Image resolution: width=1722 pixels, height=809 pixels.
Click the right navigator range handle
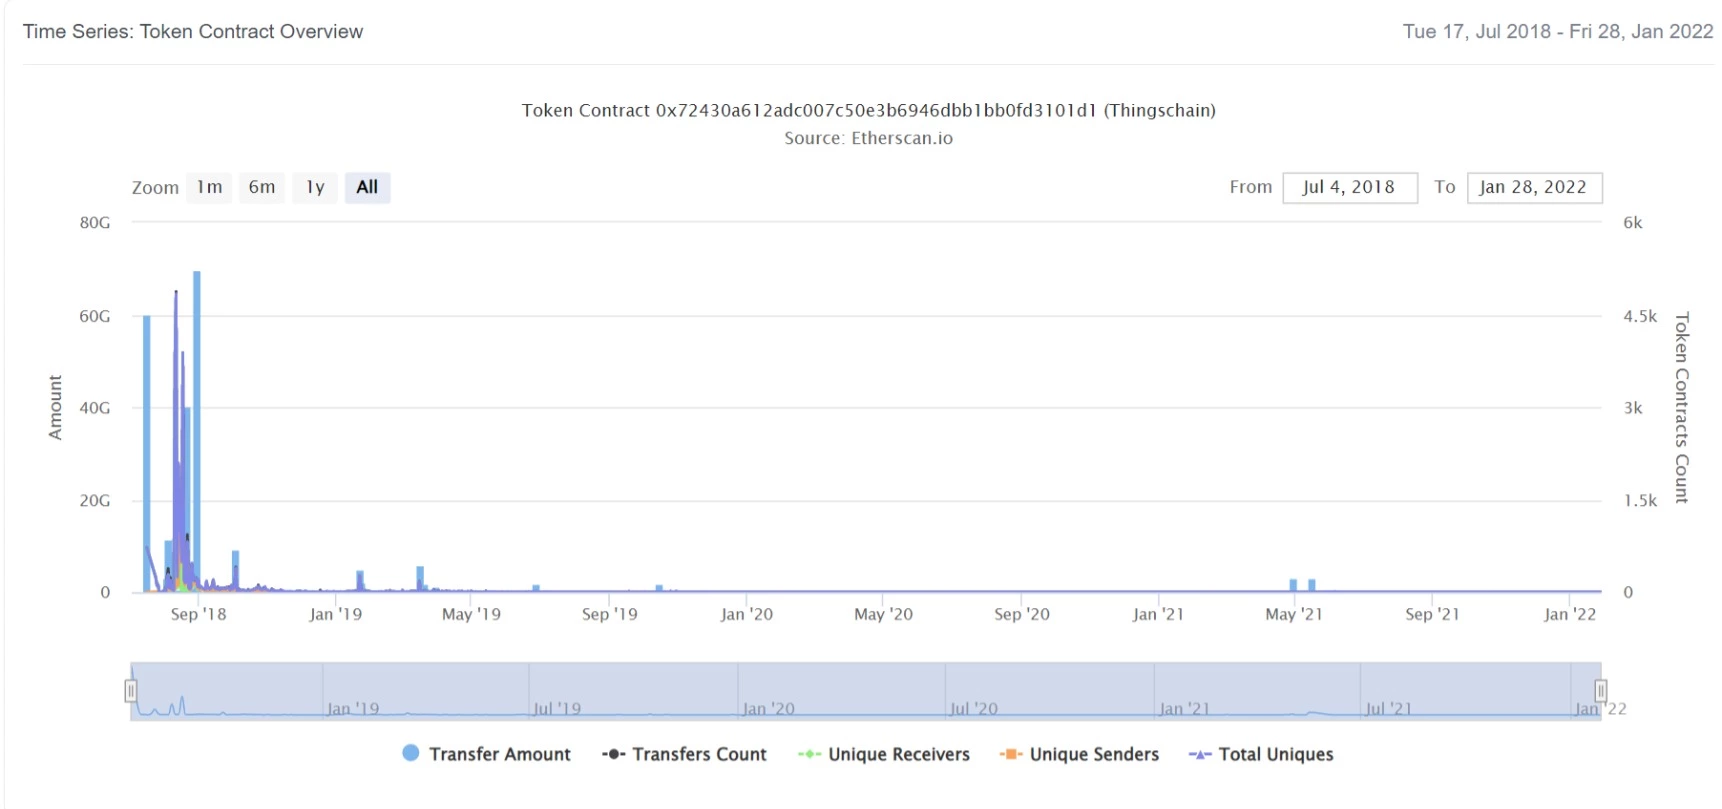(x=1601, y=691)
